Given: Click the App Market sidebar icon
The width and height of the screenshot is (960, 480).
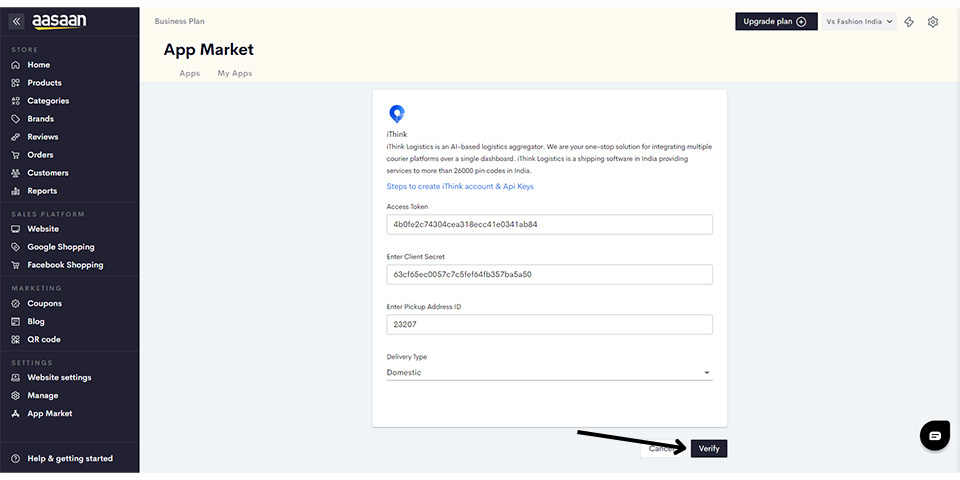Looking at the screenshot, I should coord(16,414).
